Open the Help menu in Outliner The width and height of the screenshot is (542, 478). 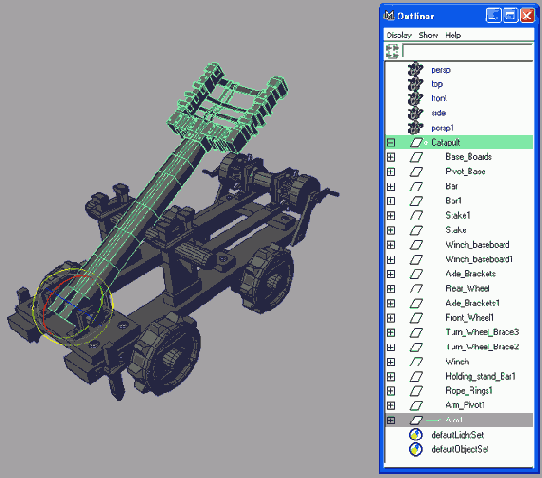(x=453, y=35)
